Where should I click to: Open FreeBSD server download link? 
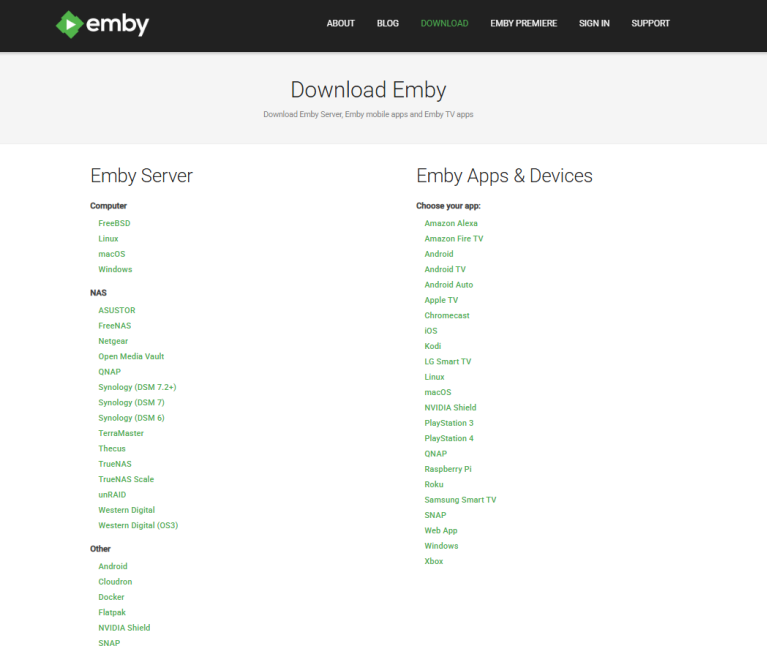(x=114, y=223)
